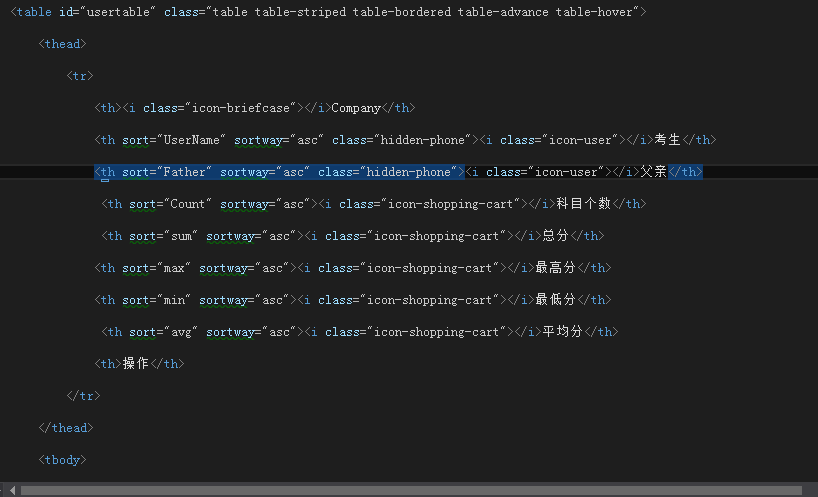The image size is (818, 497).
Task: Click the text 最低分 in header
Action: pos(555,300)
